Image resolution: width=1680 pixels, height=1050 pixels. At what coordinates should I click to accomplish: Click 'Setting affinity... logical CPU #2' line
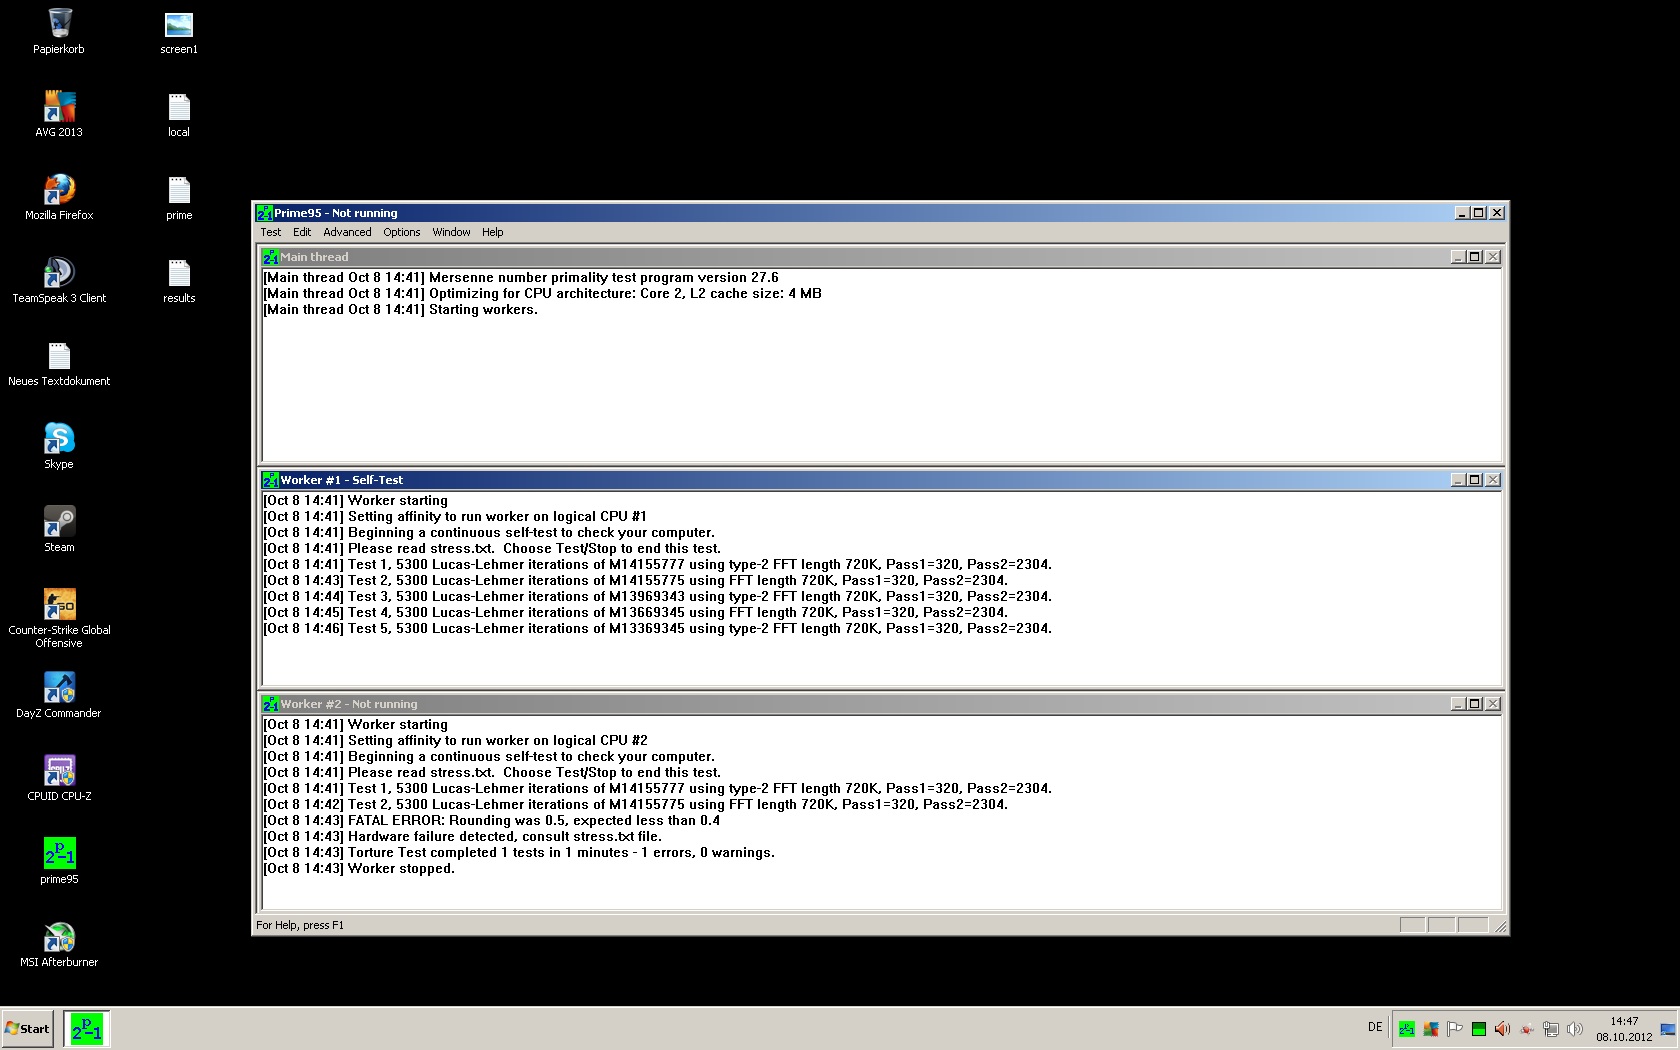pyautogui.click(x=455, y=741)
